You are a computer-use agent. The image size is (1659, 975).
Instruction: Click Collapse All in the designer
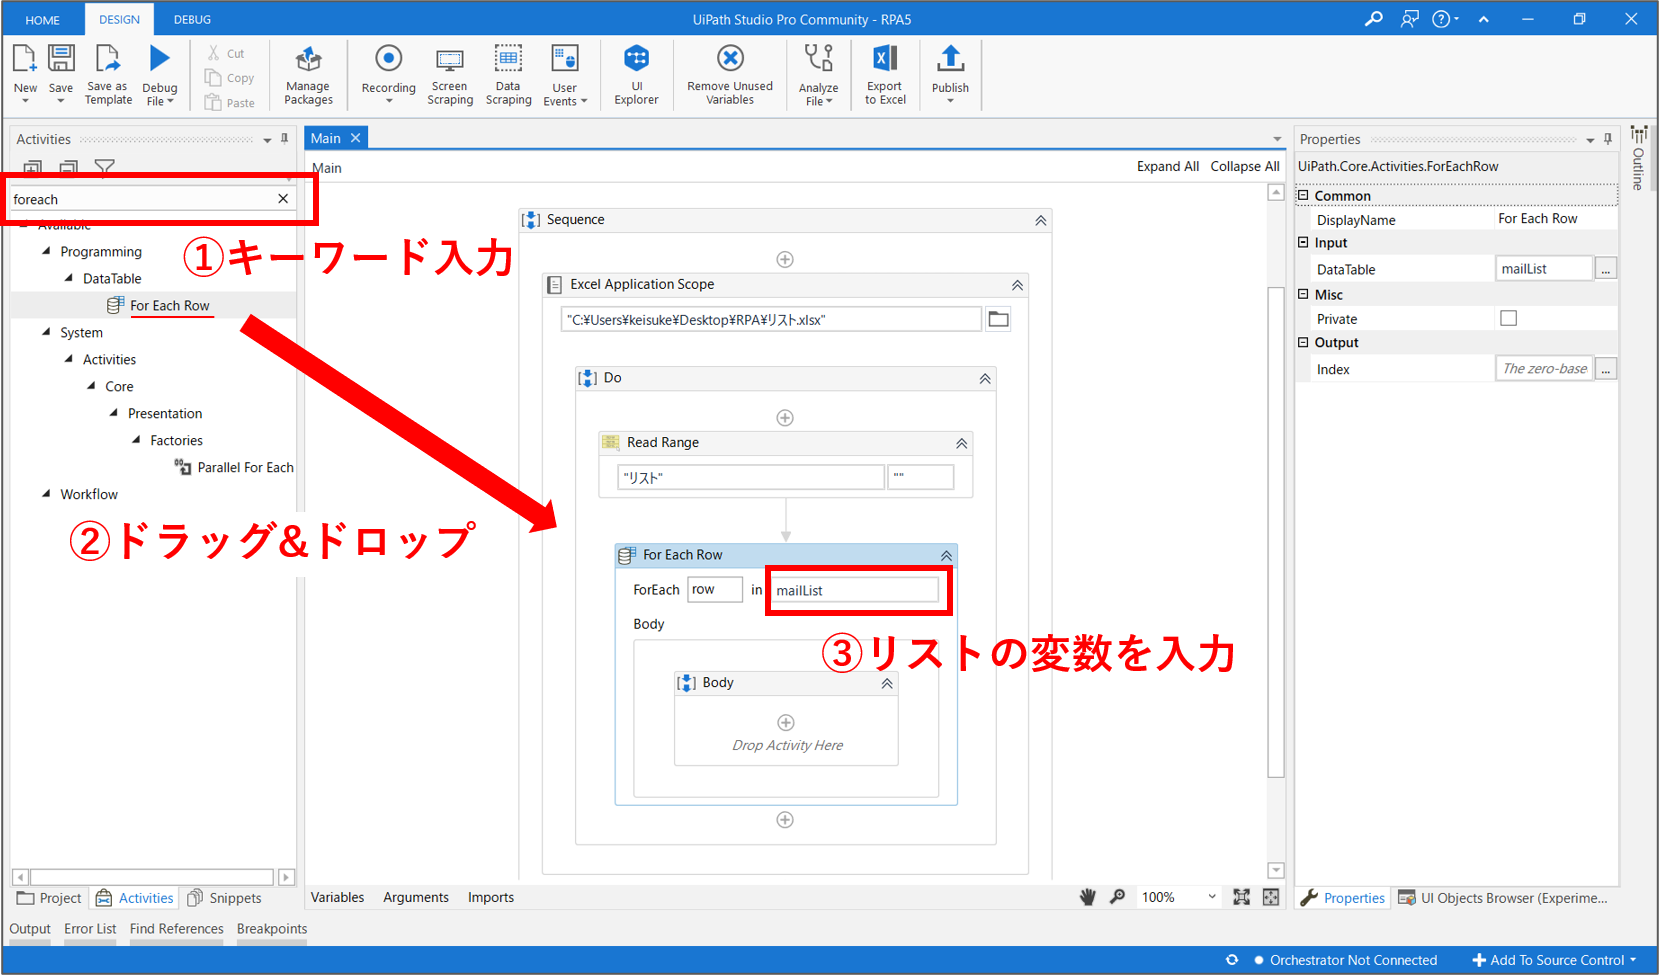(x=1244, y=166)
